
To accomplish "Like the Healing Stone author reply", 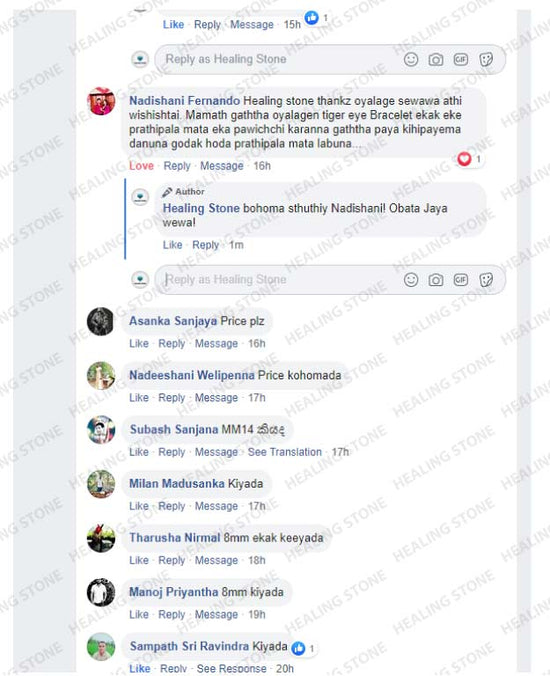I will click(x=172, y=245).
